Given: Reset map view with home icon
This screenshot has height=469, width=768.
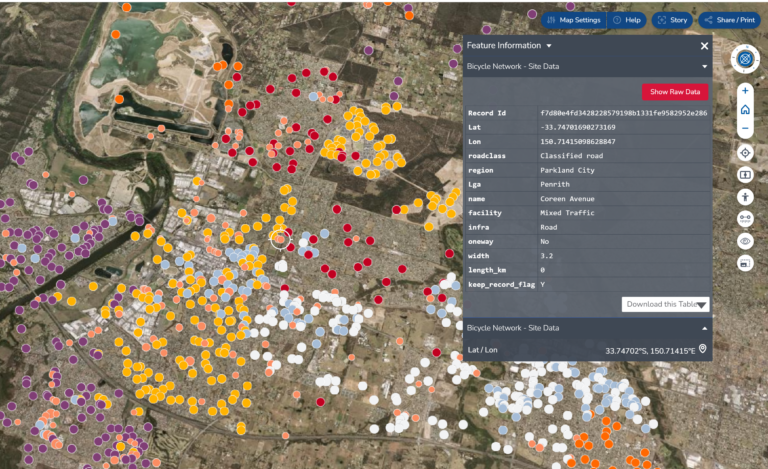Looking at the screenshot, I should (x=745, y=110).
